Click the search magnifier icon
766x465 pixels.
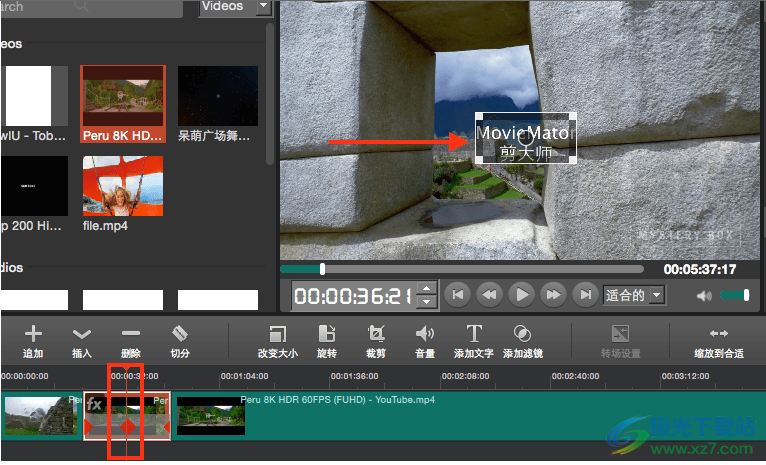(x=81, y=5)
